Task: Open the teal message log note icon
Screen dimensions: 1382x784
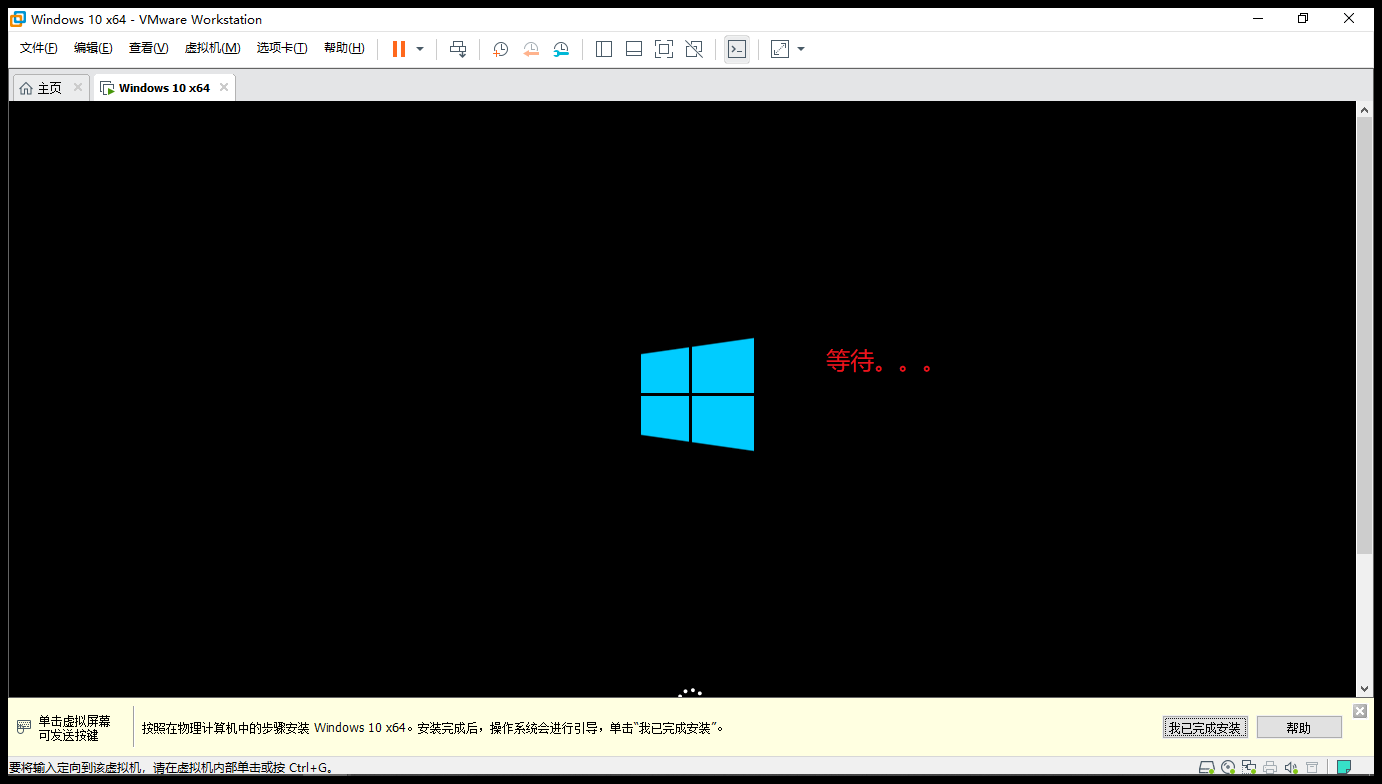Action: 1344,767
